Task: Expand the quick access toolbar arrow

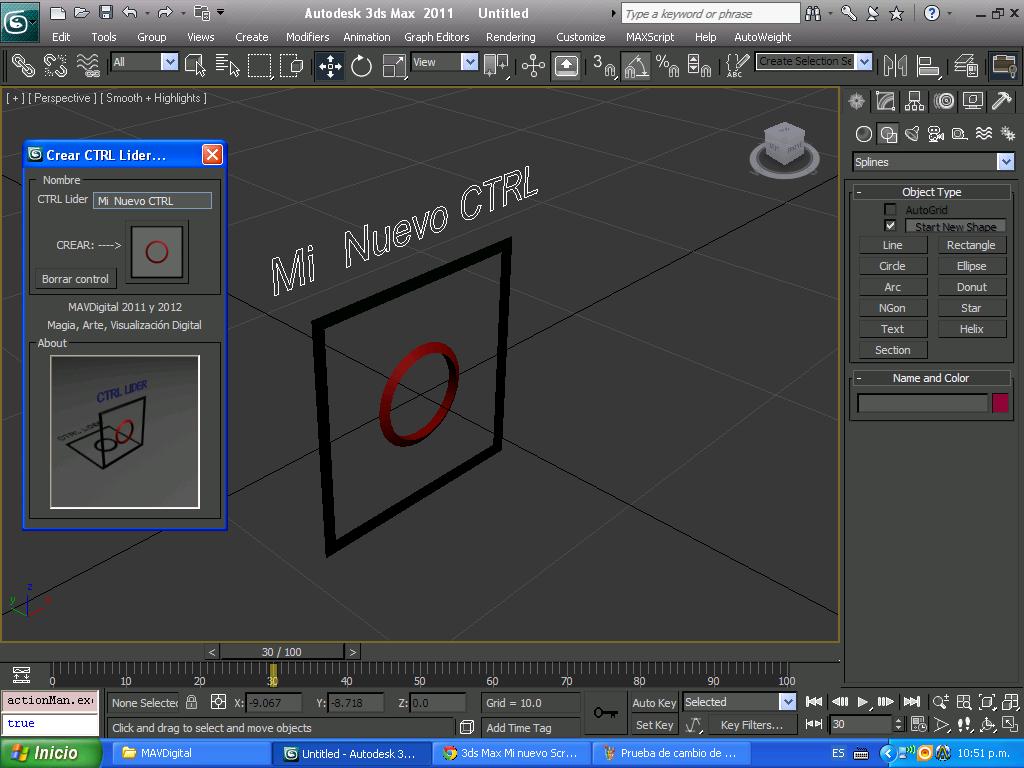Action: click(x=221, y=12)
